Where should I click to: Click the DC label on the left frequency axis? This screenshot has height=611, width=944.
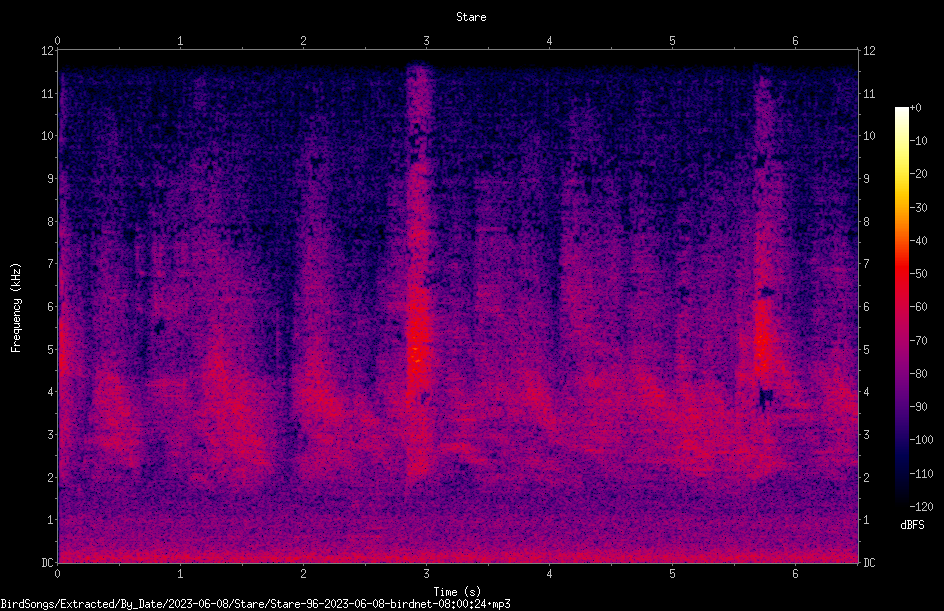pos(48,562)
